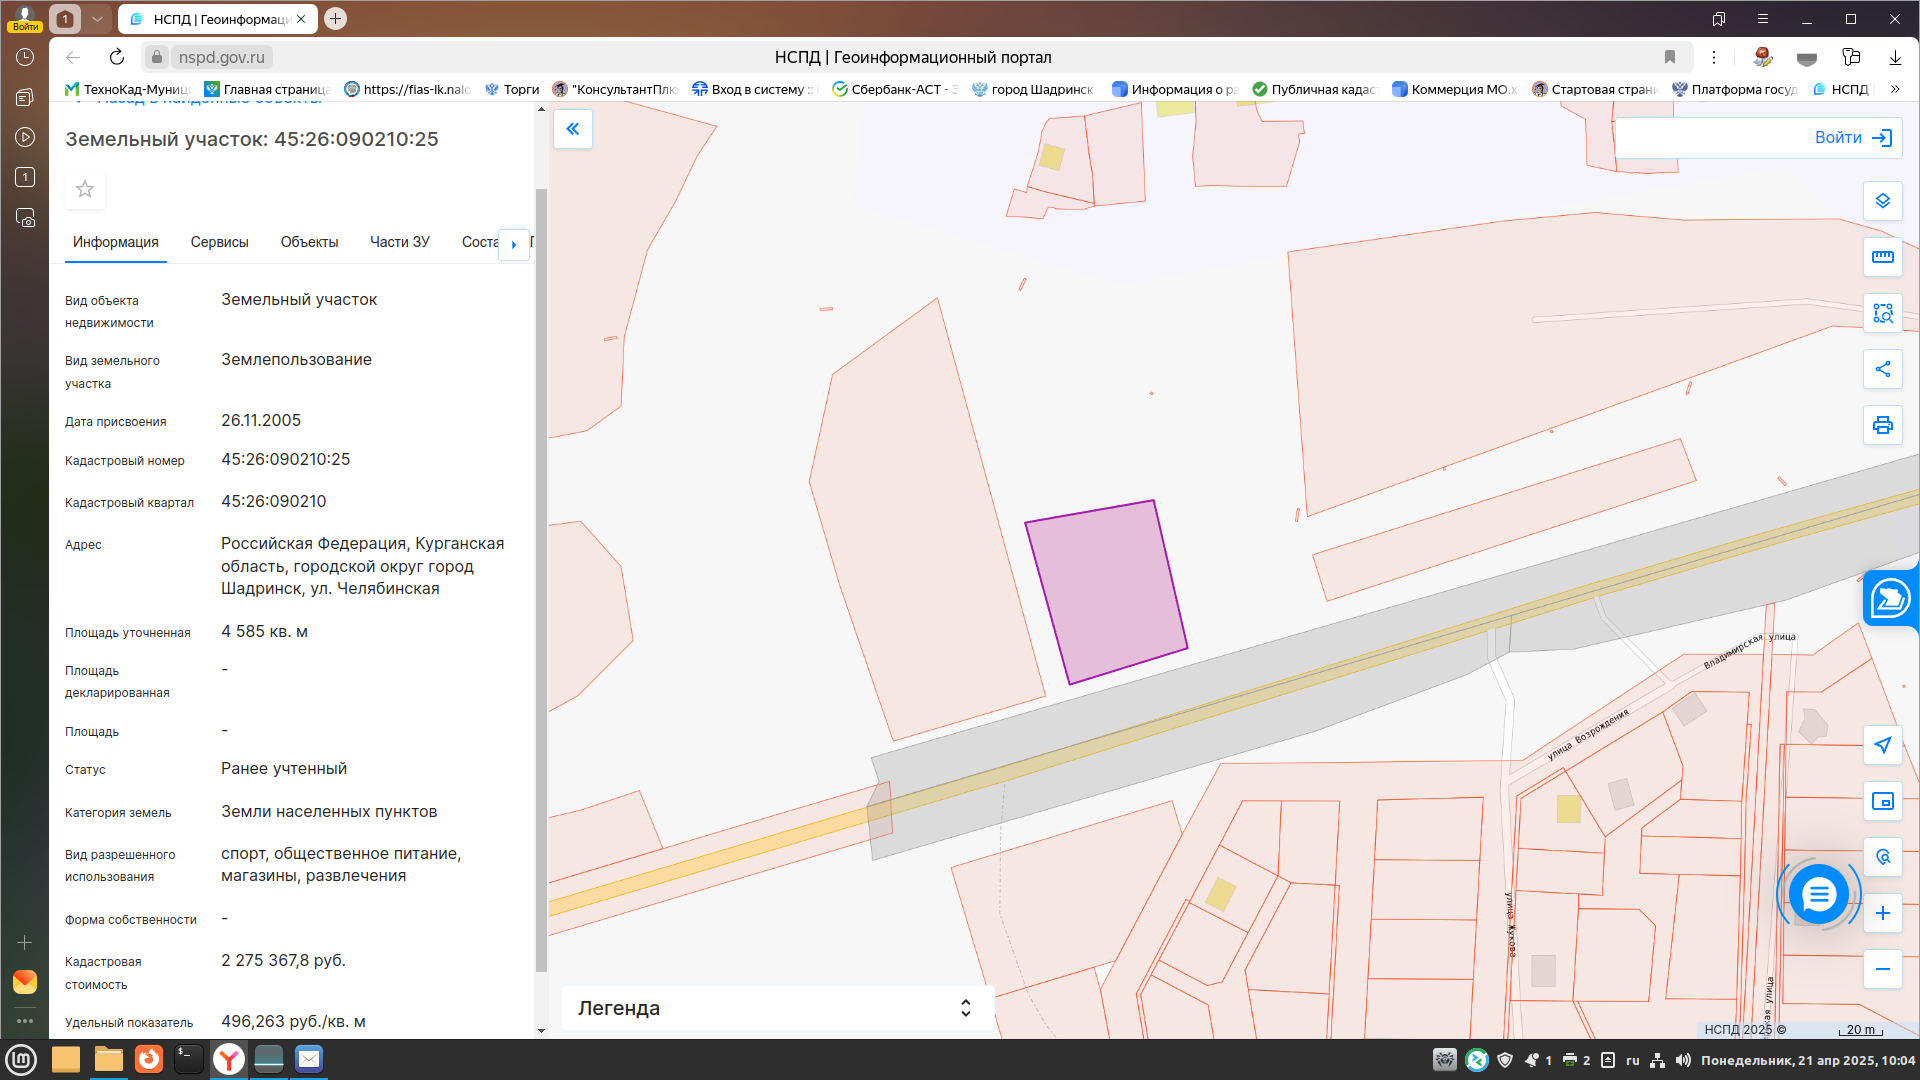Show more tabs with right arrow
This screenshot has width=1920, height=1080.
pos(514,244)
